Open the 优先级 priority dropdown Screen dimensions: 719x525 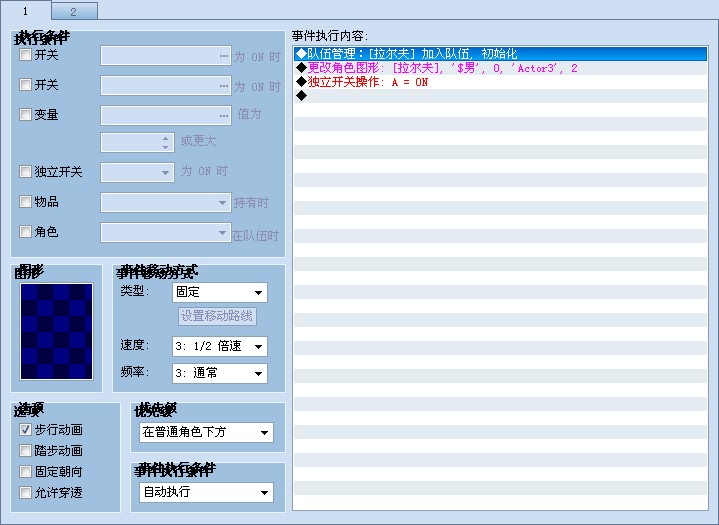[206, 432]
